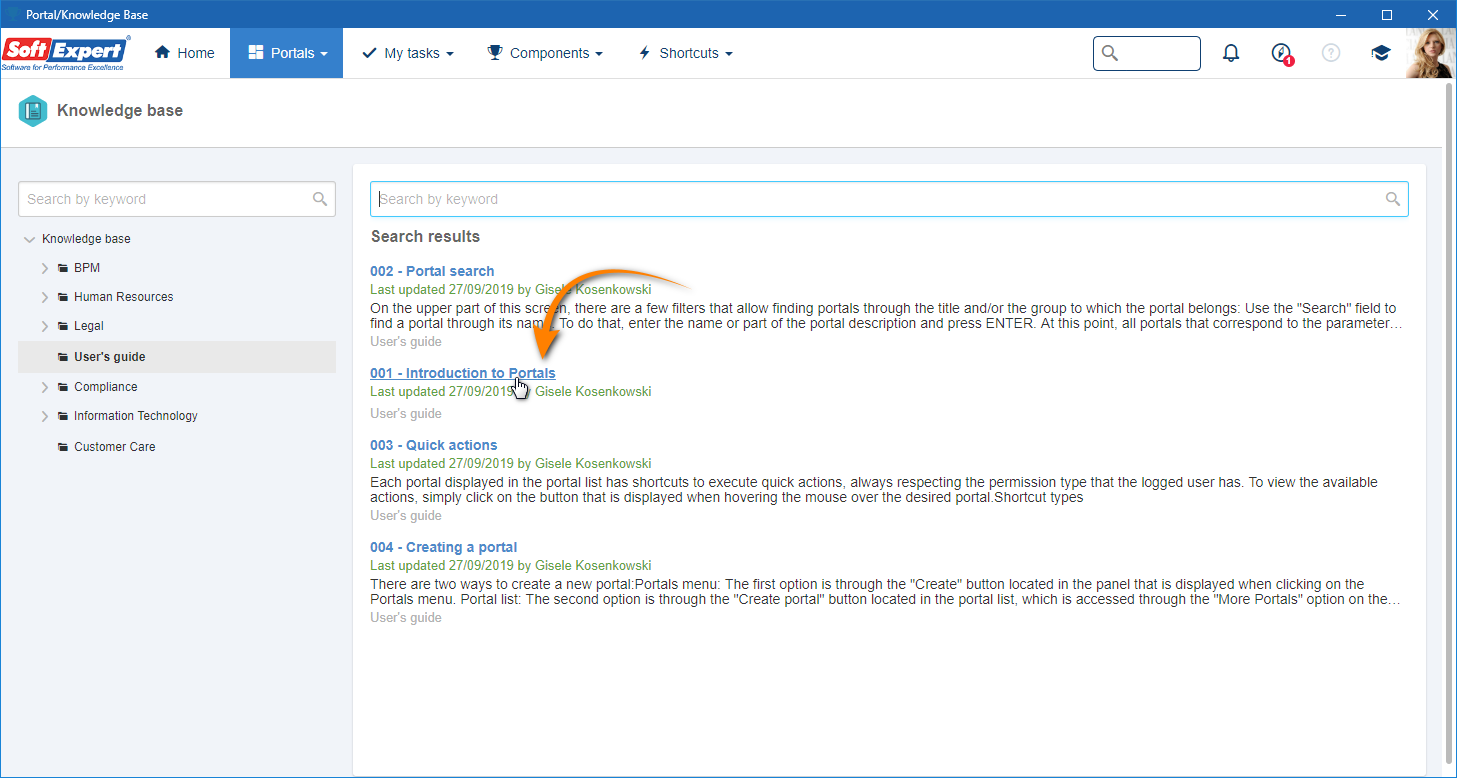Click the Information Technology folder icon
Screen dimensions: 1457x778
click(x=63, y=416)
